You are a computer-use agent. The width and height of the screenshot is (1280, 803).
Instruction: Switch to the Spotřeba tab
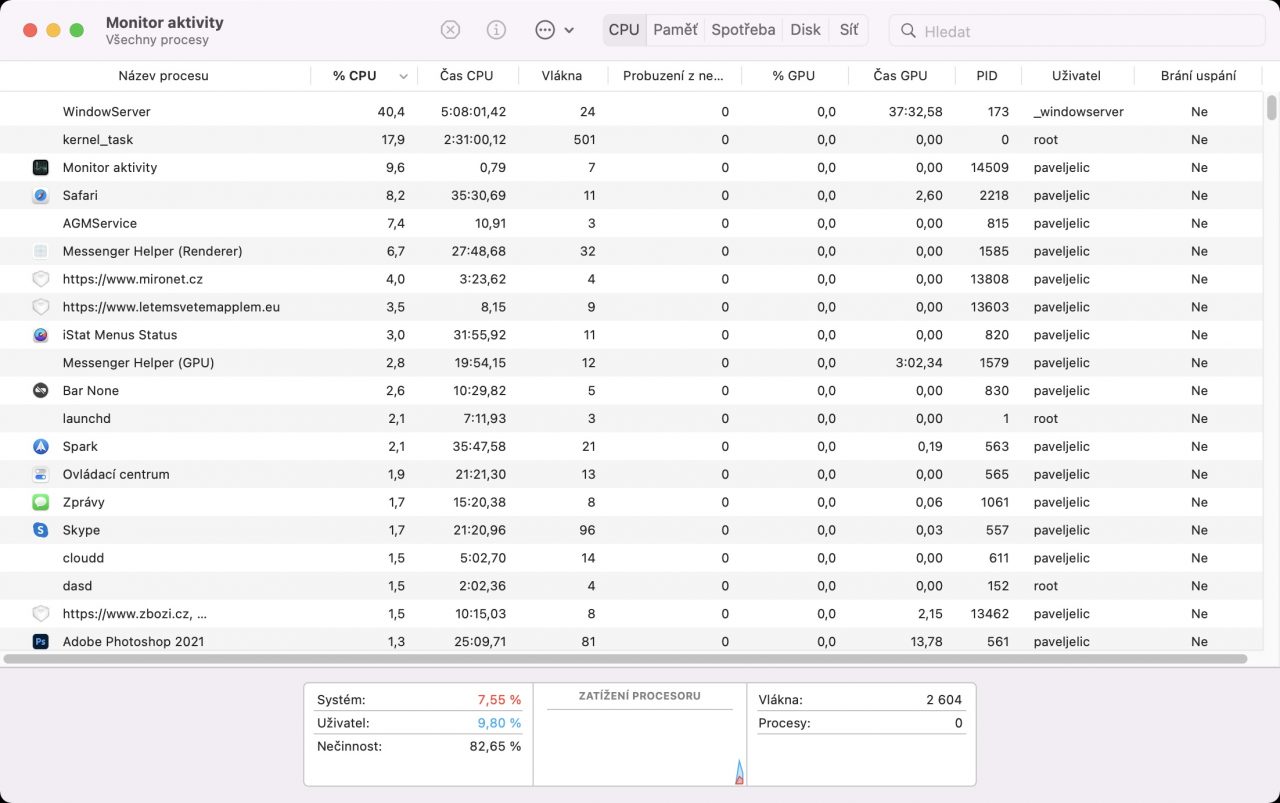[743, 30]
